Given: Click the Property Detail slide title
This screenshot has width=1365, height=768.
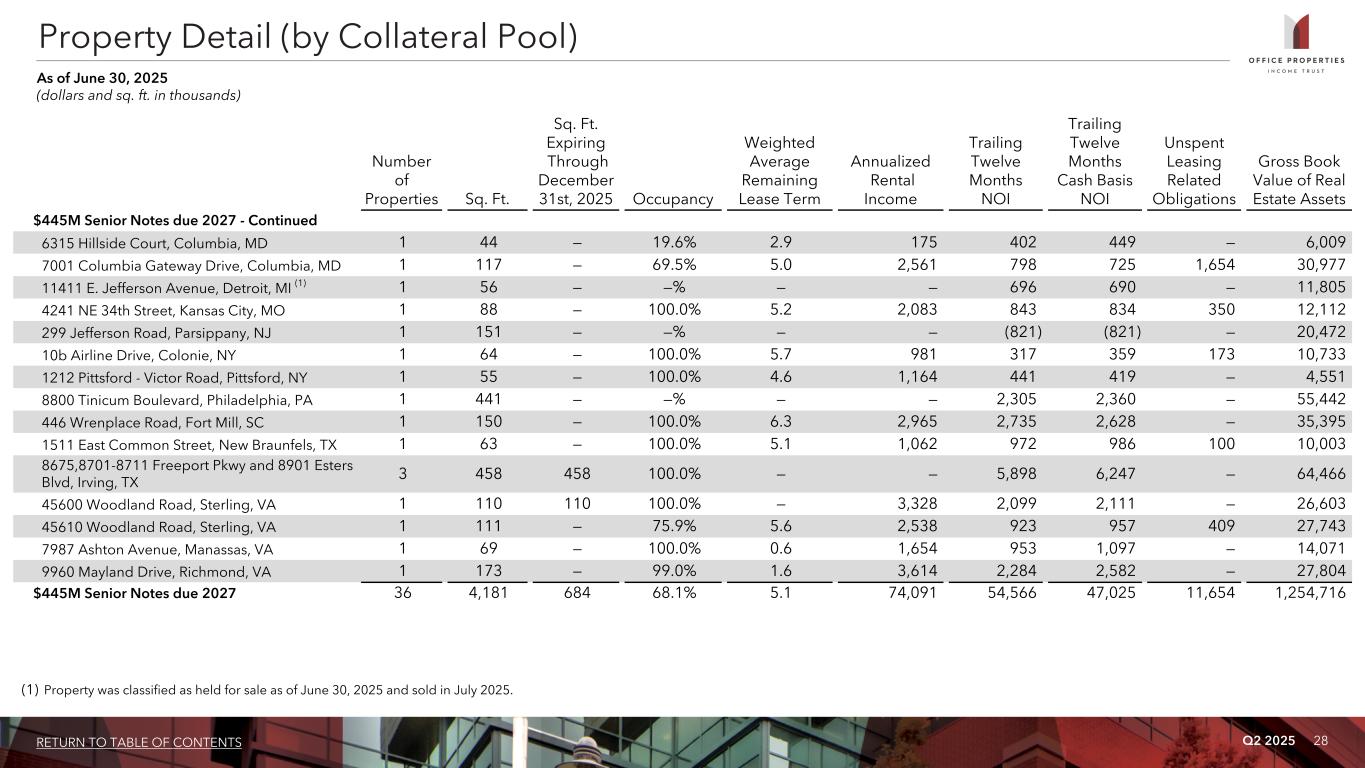Looking at the screenshot, I should point(308,37).
